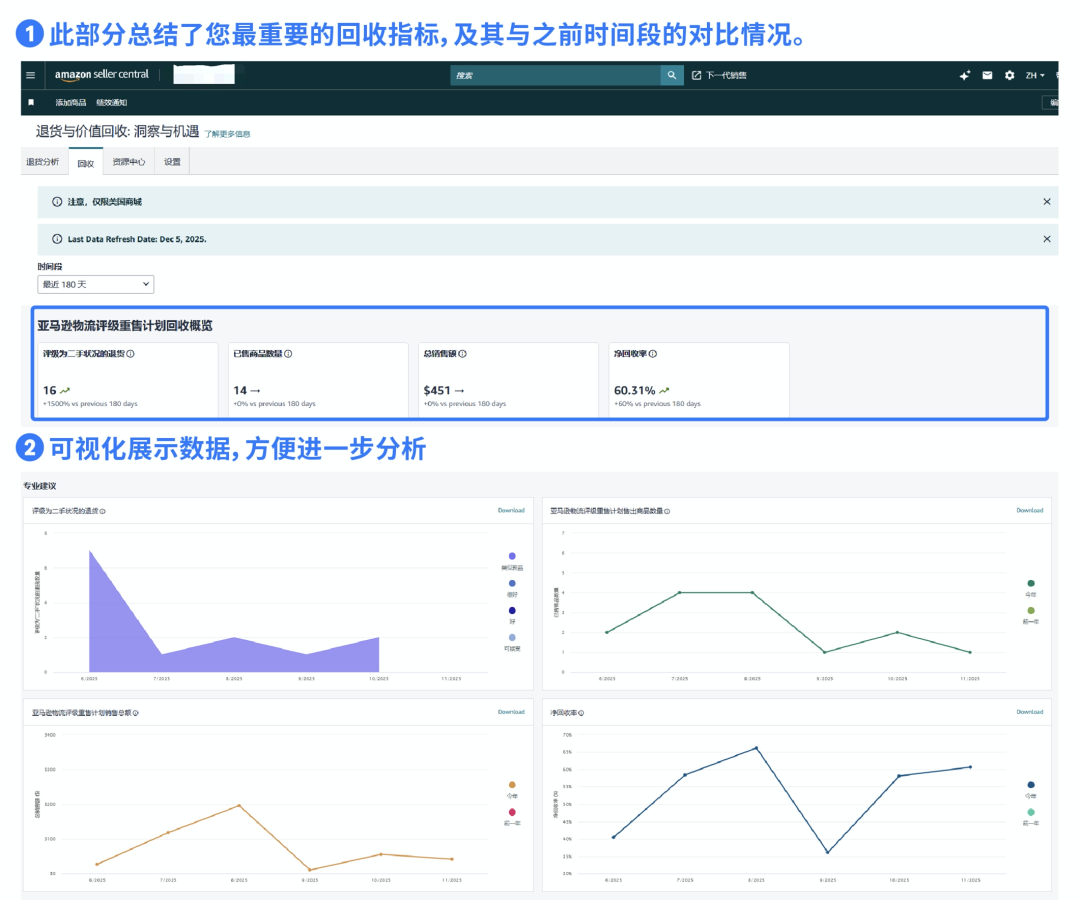Screen dimensions: 1080x900
Task: Click info icon beside 总销售额 card
Action: point(462,354)
